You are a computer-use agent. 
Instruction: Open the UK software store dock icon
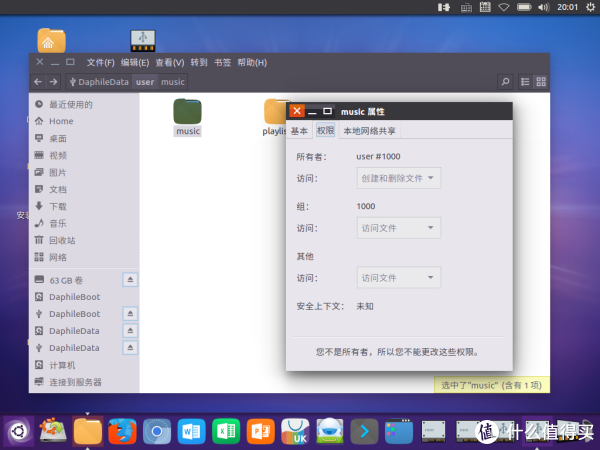pos(295,431)
